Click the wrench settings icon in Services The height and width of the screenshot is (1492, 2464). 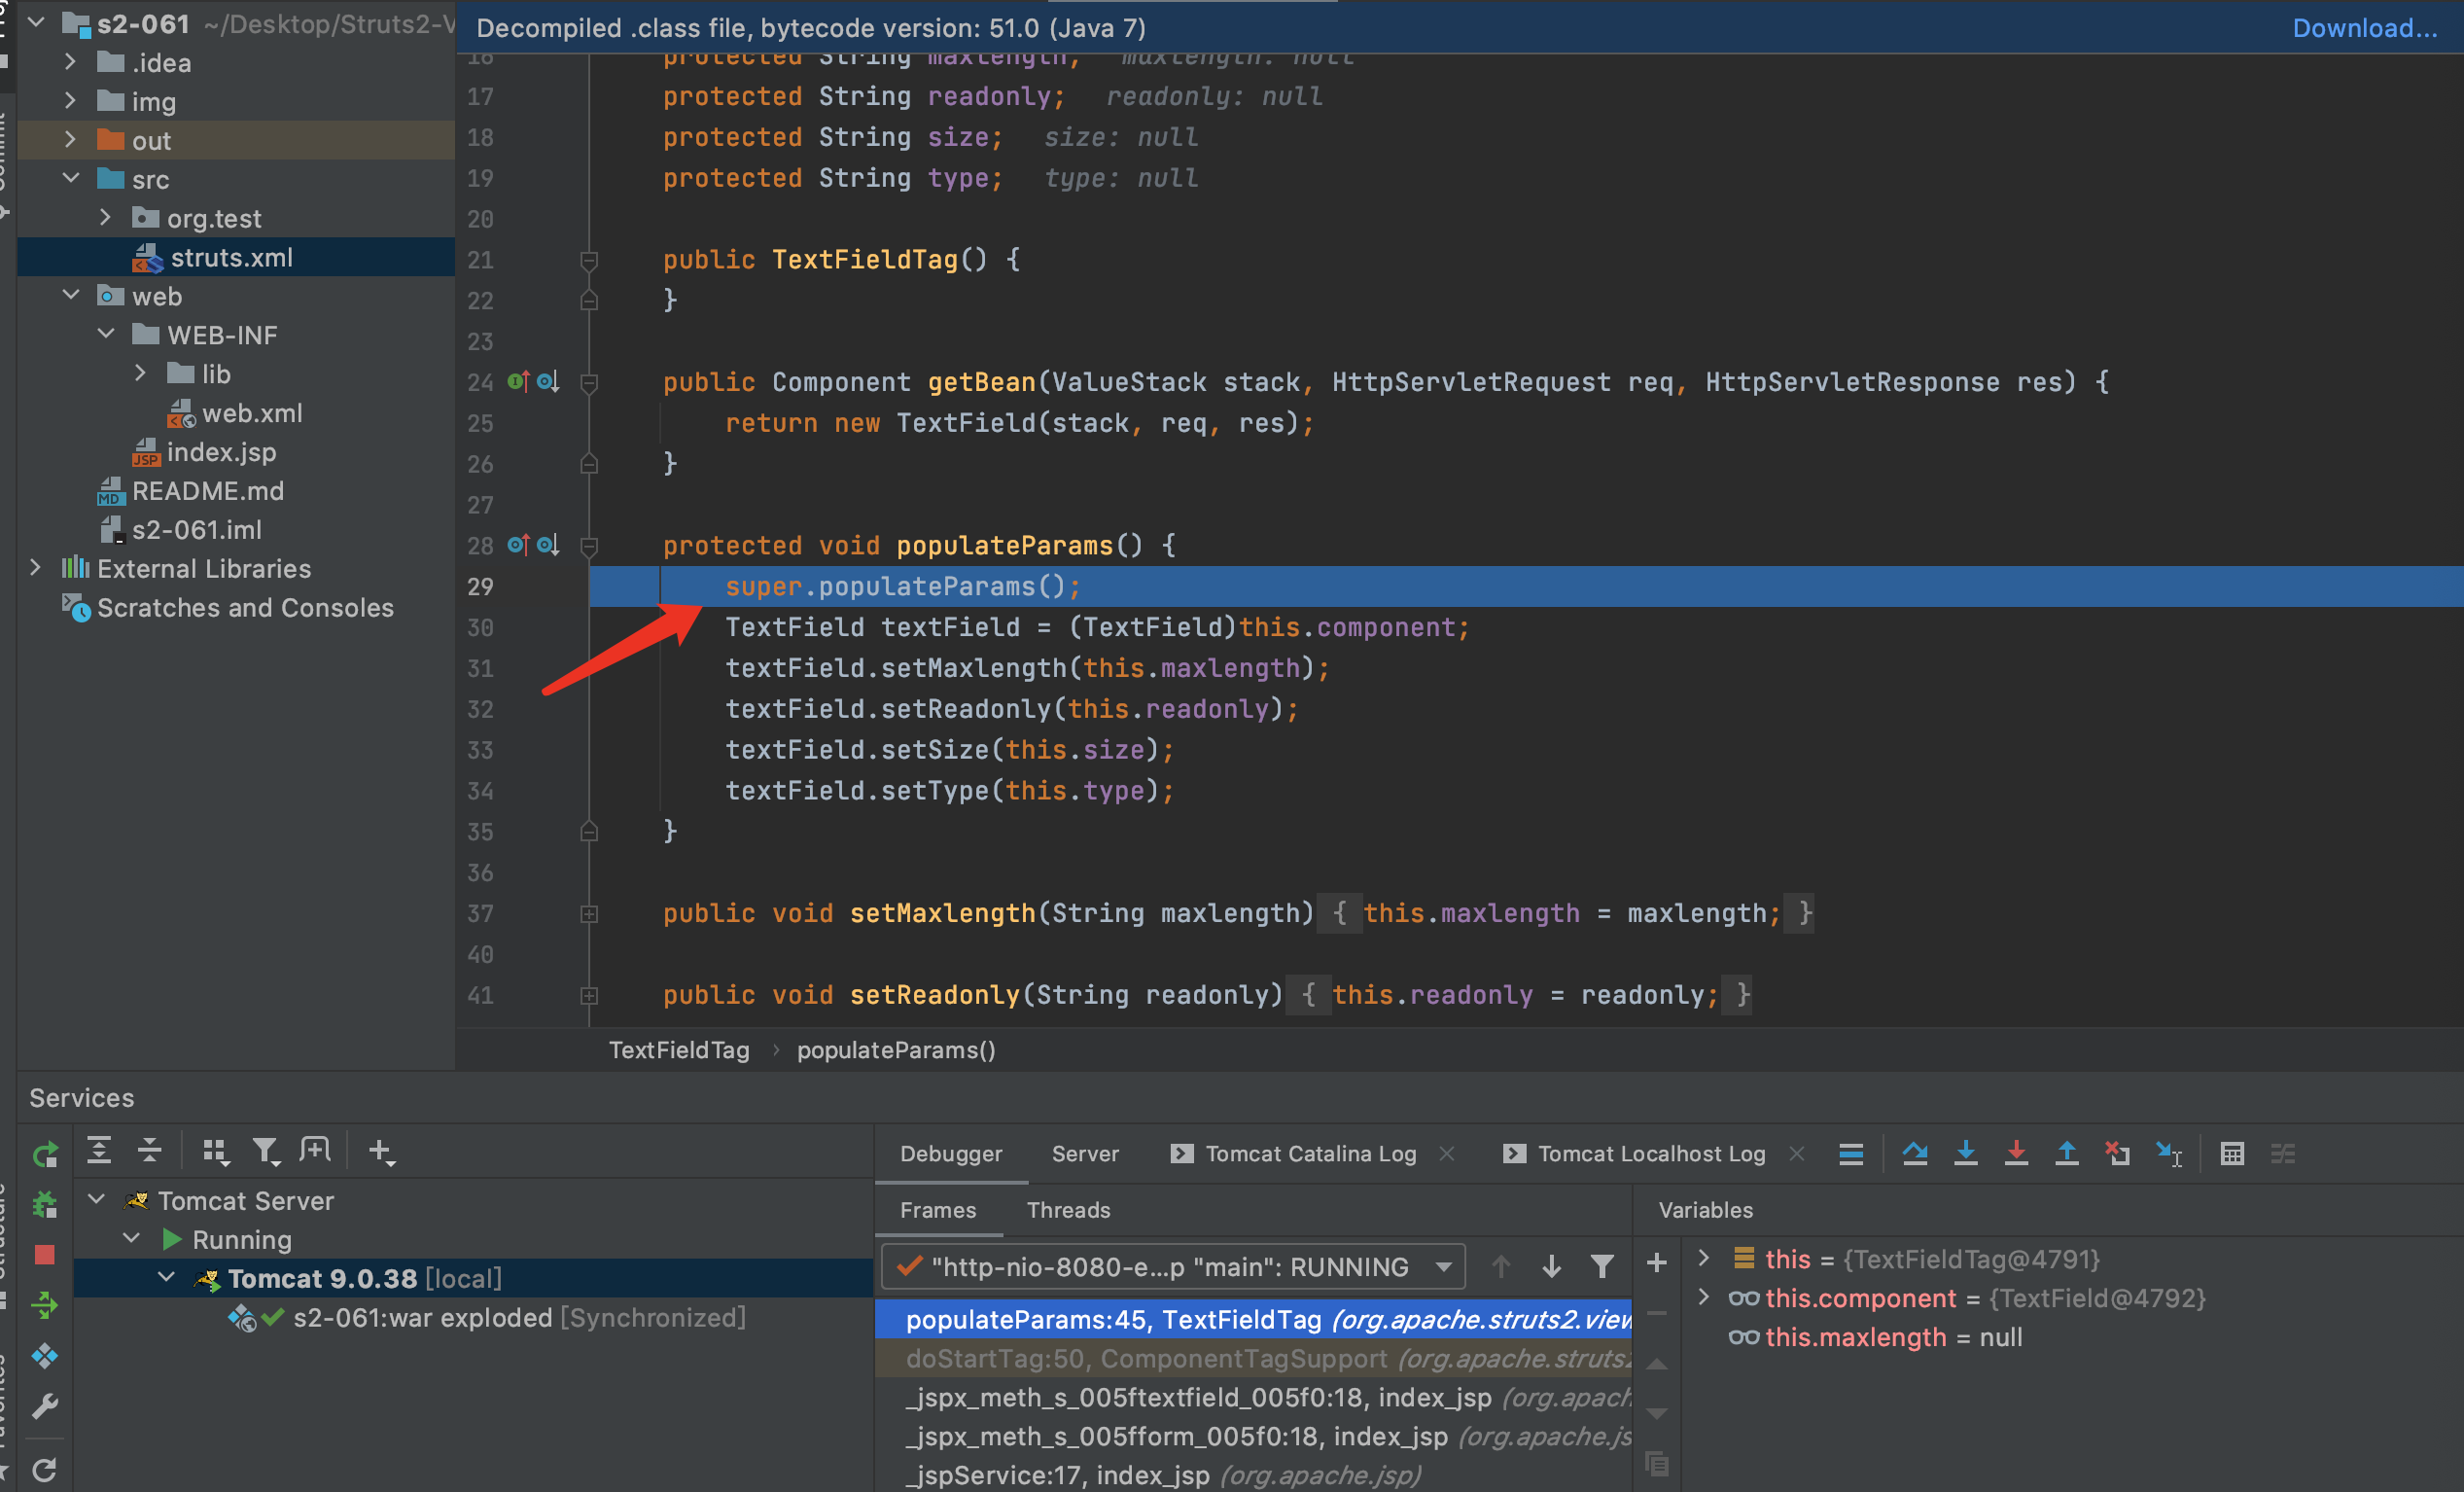point(45,1406)
